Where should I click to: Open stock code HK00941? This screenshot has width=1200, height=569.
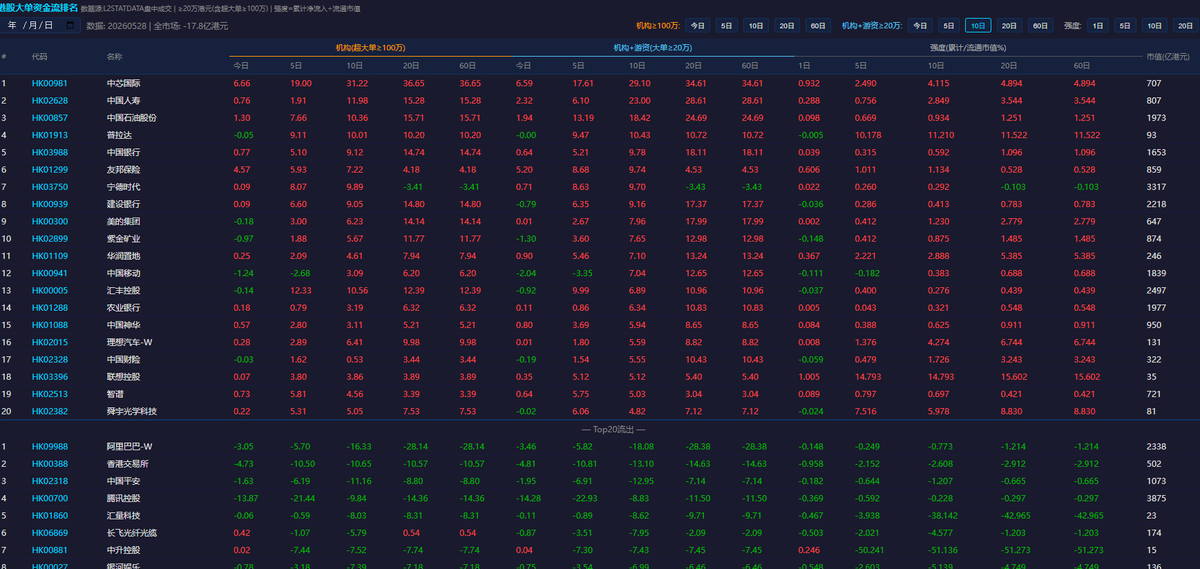coord(50,273)
